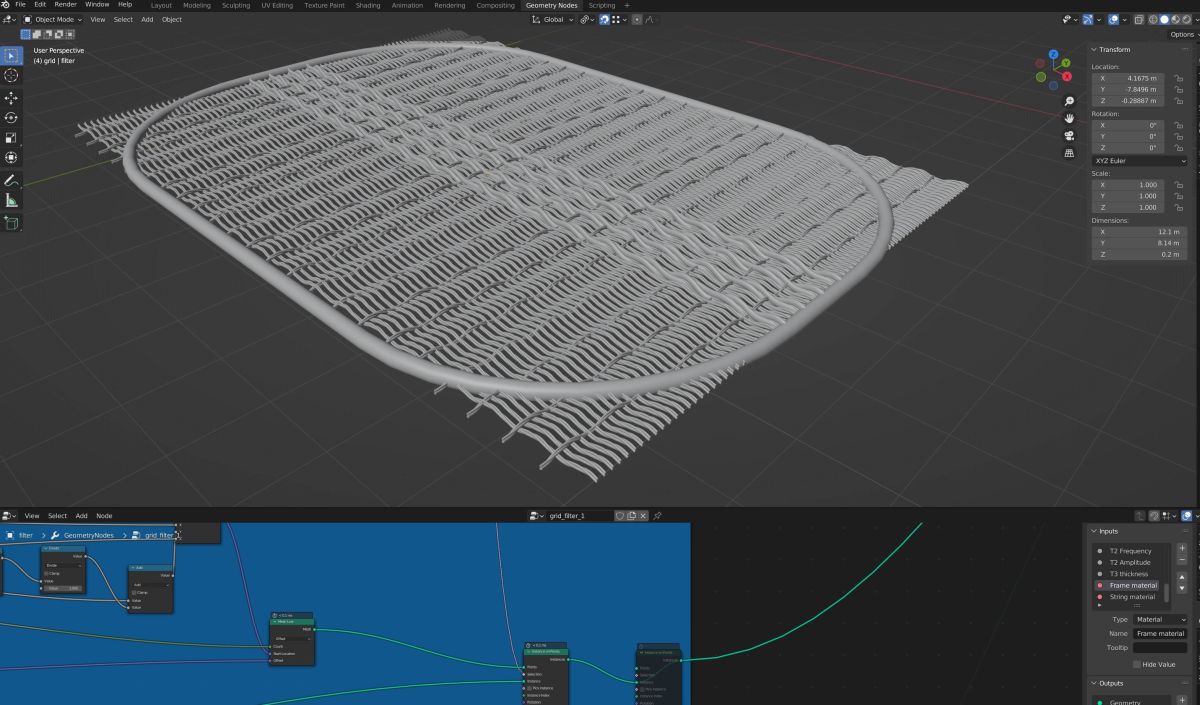The image size is (1200, 705).
Task: Select the Select Box tool
Action: (11, 55)
